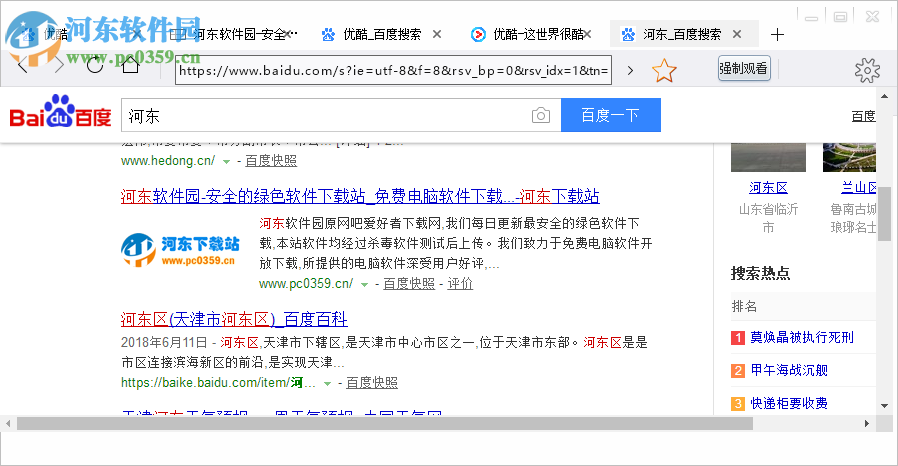This screenshot has width=898, height=466.
Task: Open the home page icon
Action: [x=131, y=65]
